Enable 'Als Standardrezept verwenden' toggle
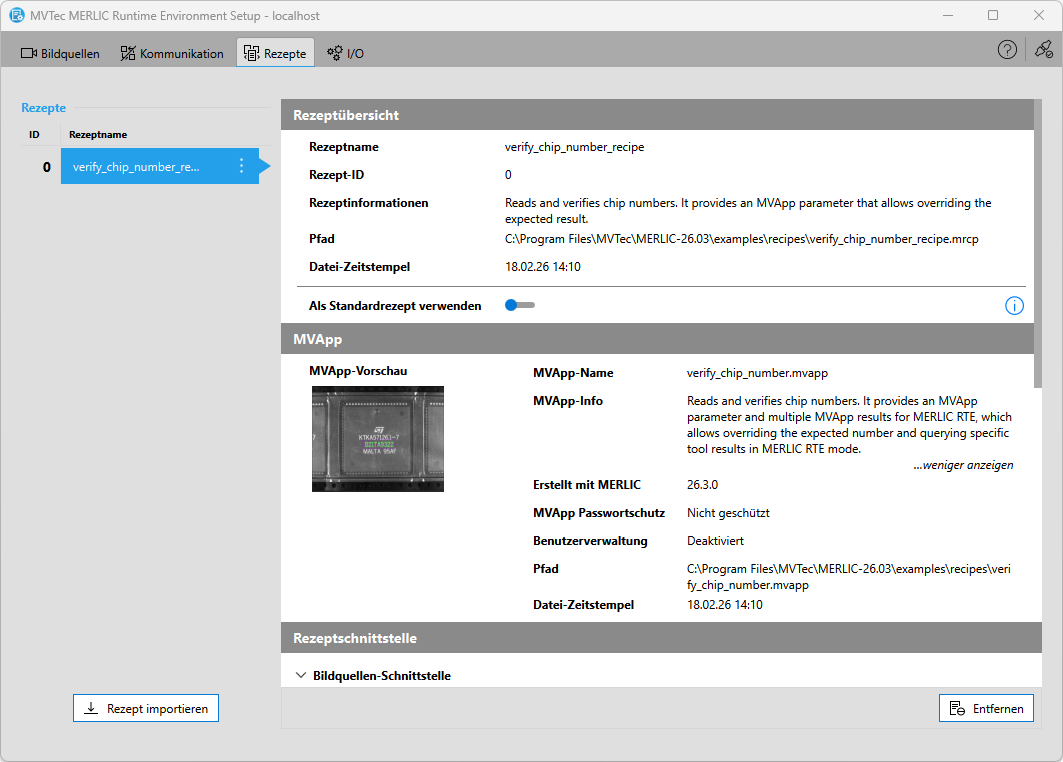 520,305
